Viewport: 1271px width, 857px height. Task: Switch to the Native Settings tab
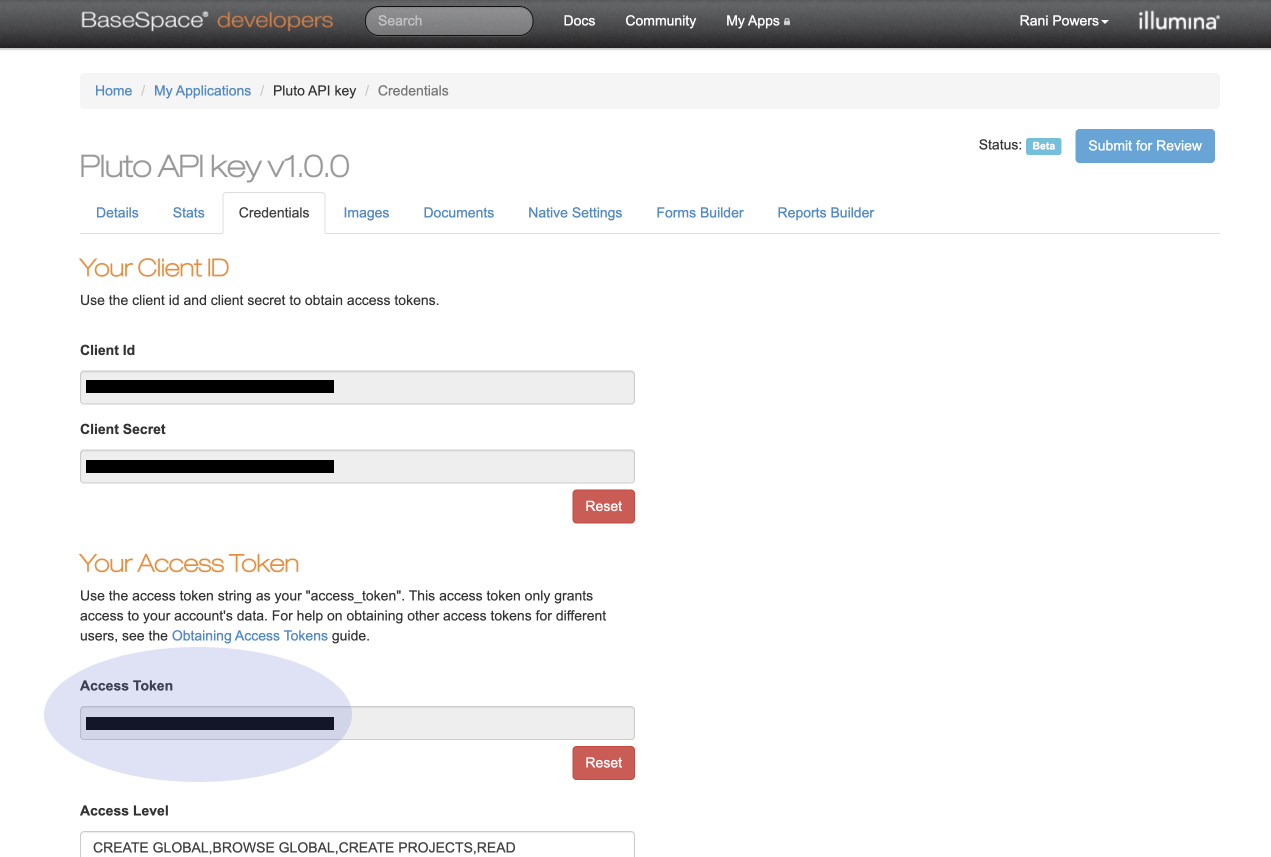click(575, 213)
